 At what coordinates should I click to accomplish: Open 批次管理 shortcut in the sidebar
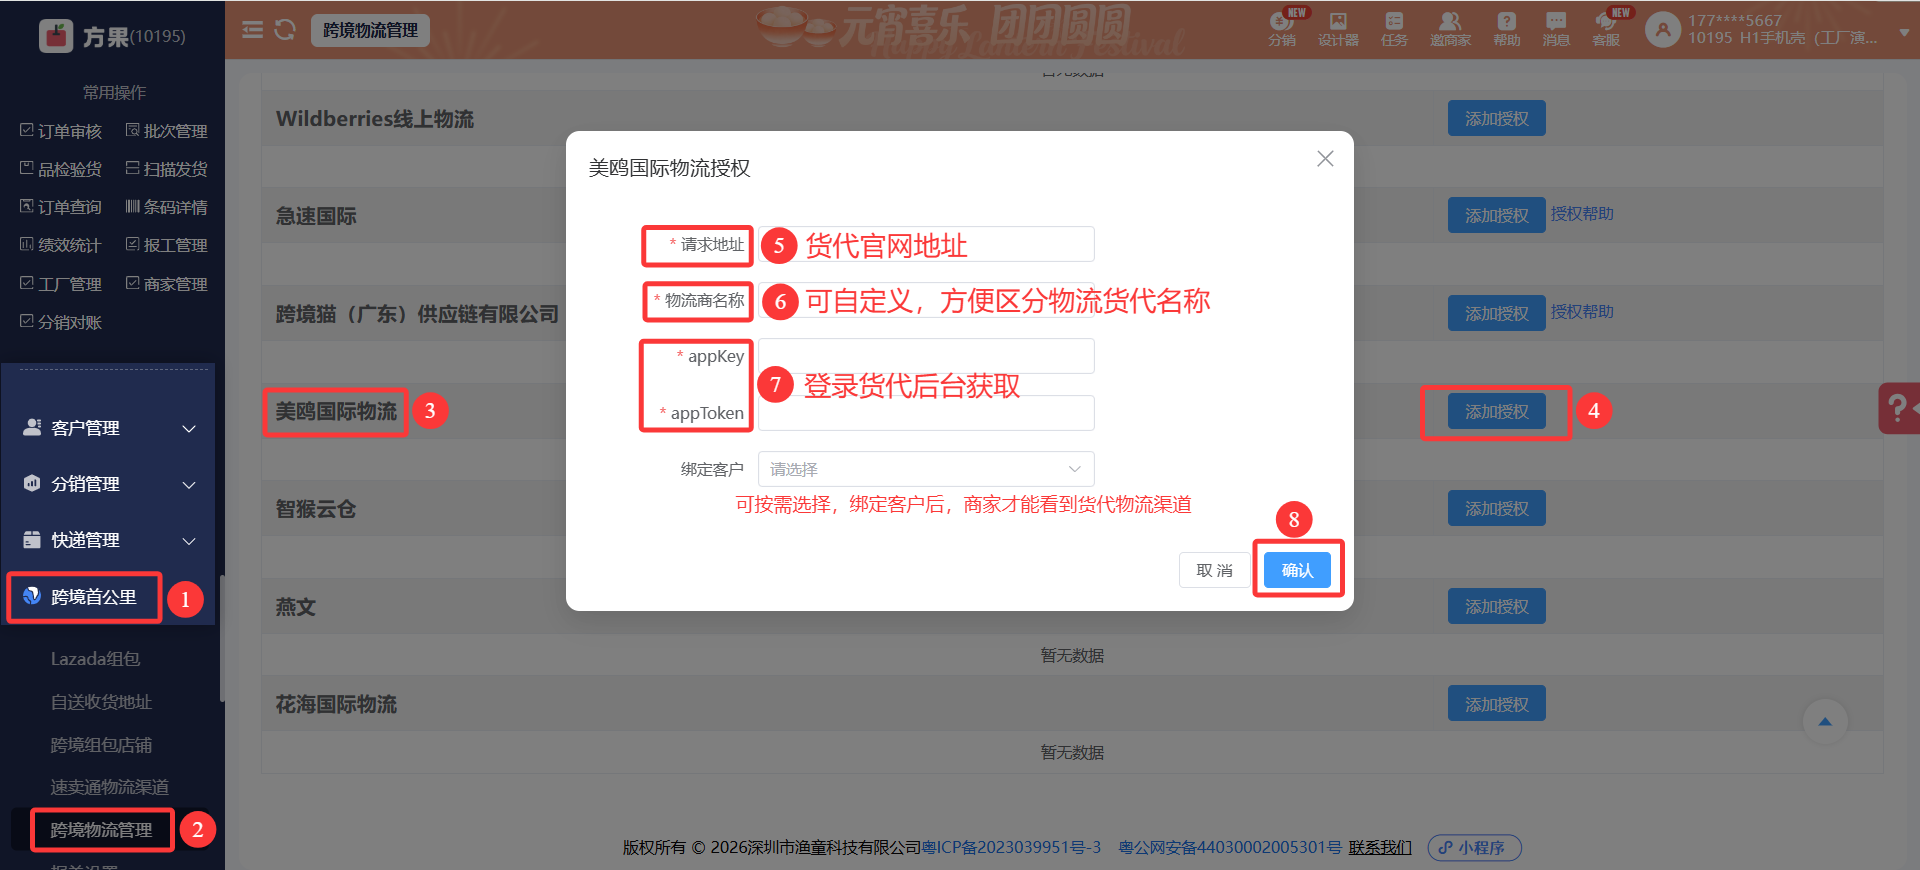click(x=167, y=131)
